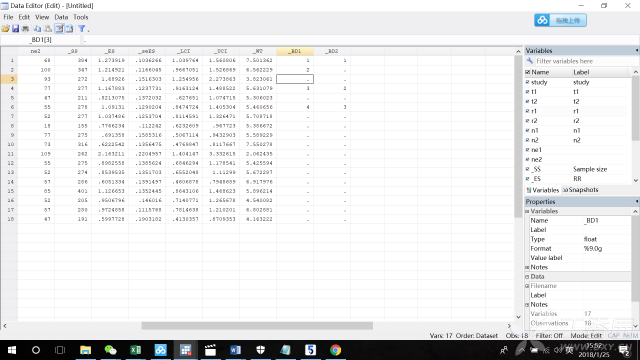Click the Open file folder toolbar icon
This screenshot has height=360, width=640.
5,29
